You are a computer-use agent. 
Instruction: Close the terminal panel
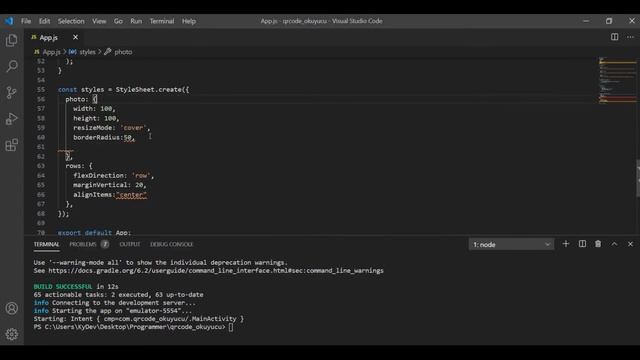pos(630,244)
